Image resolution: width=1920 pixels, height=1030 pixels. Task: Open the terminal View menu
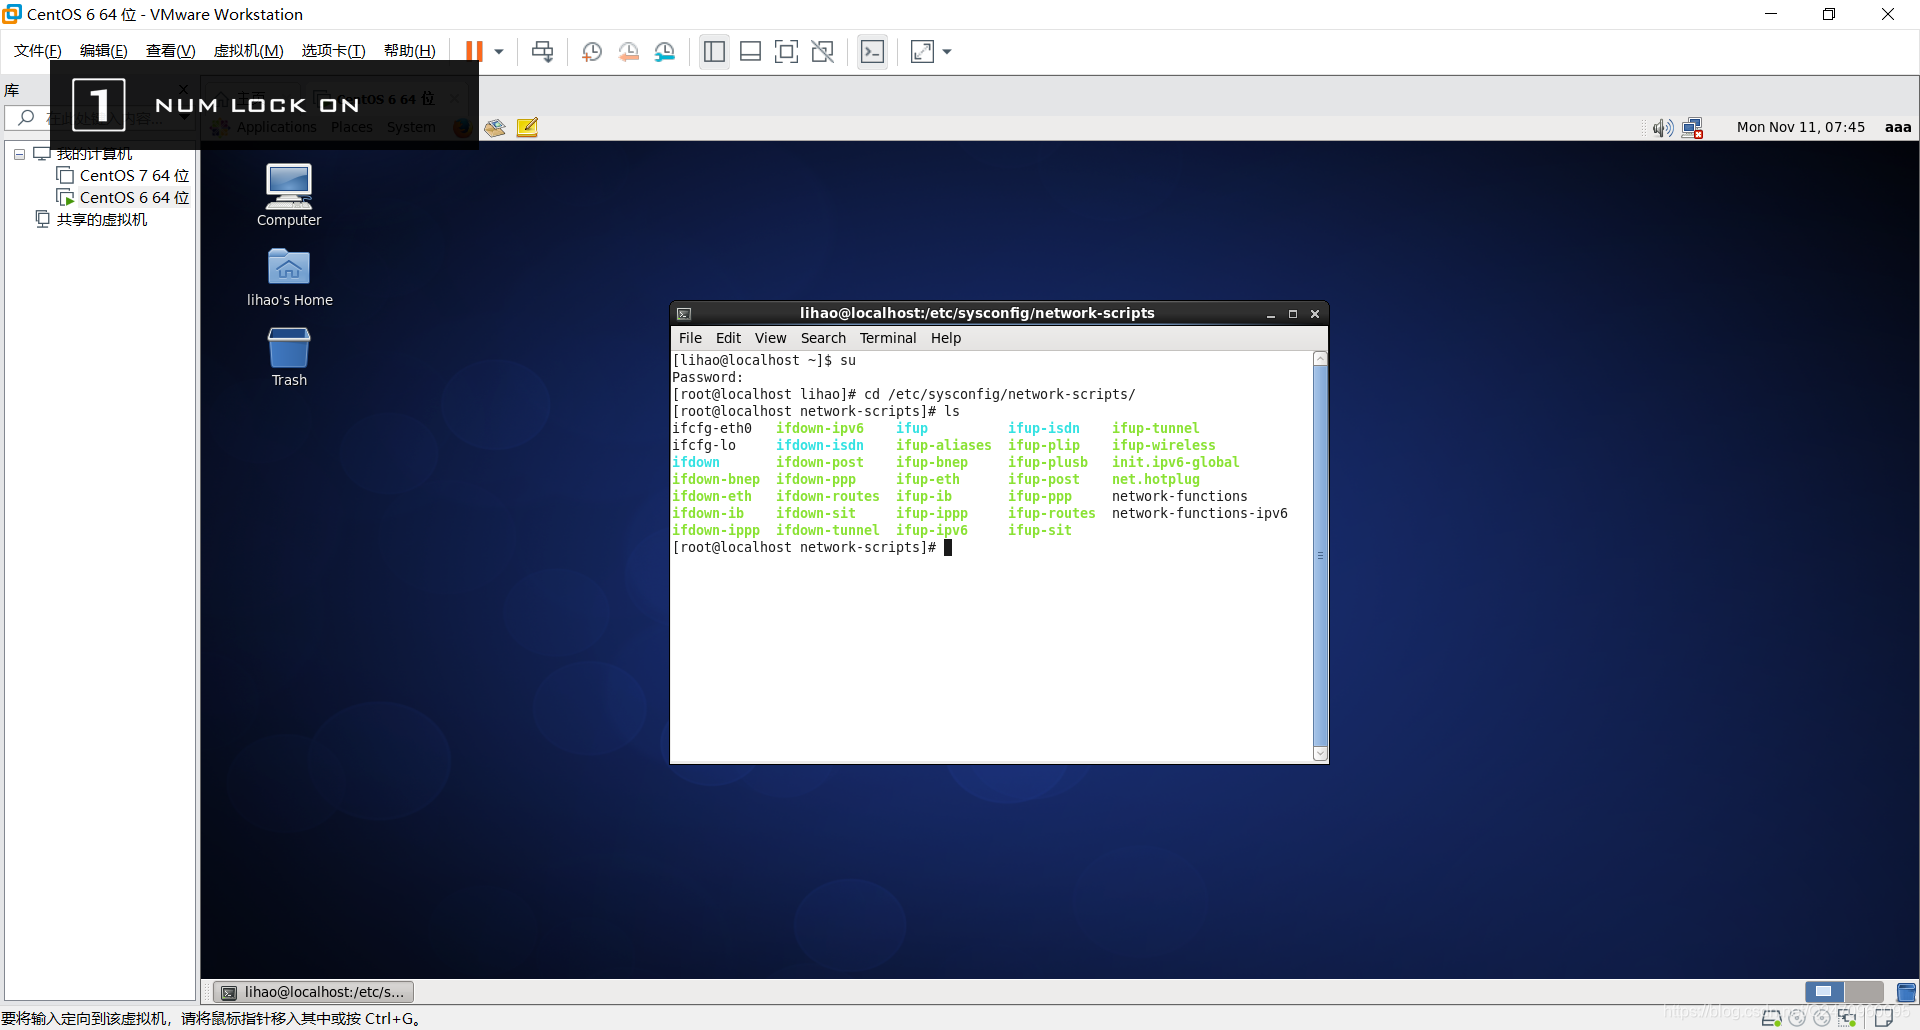click(x=770, y=338)
